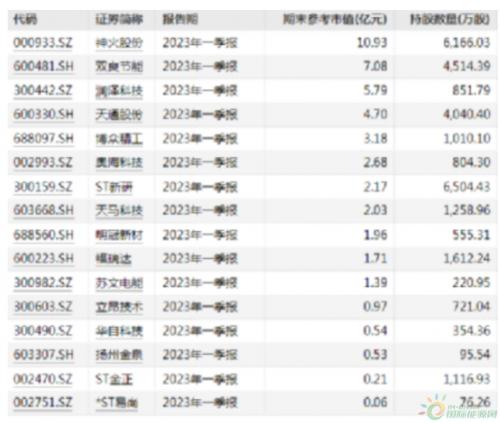Click the 期末参考市值(亿元) column header
The height and width of the screenshot is (423, 500).
[x=335, y=19]
